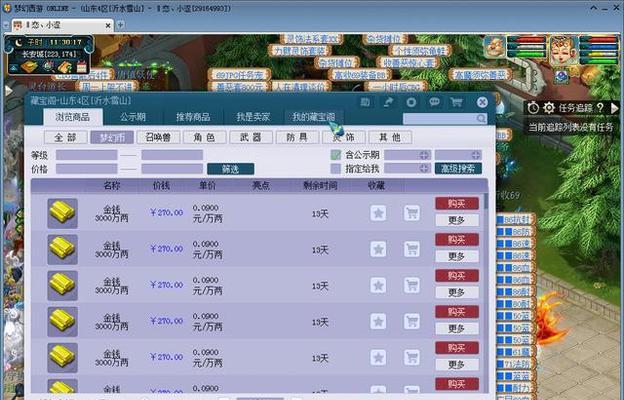Screen dimensions: 624x400
Task: Uncheck the 含公示期 checkbox
Action: 336,155
